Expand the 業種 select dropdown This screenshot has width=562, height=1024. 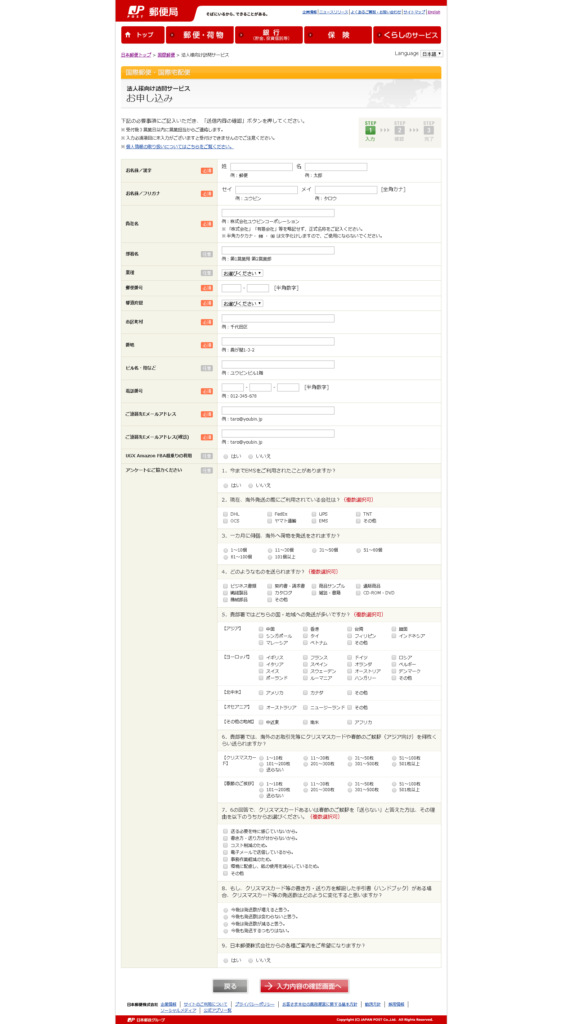pyautogui.click(x=242, y=273)
